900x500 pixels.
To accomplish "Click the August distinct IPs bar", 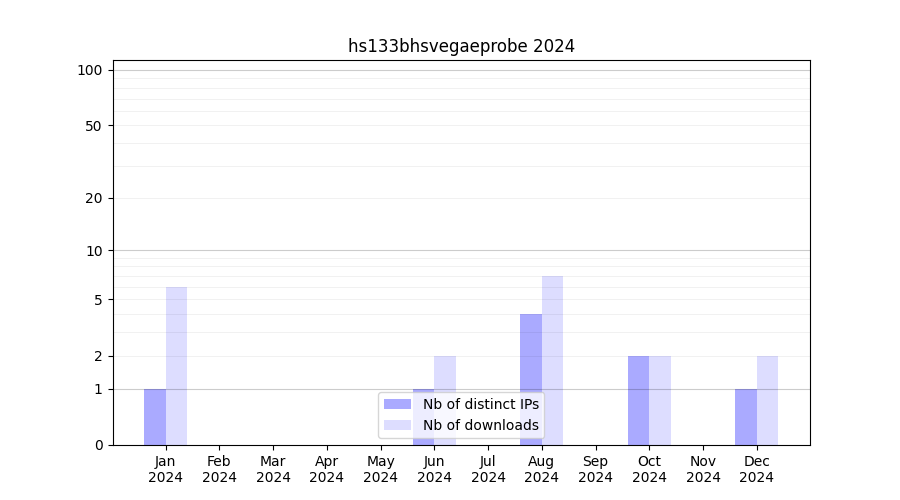I will [531, 379].
